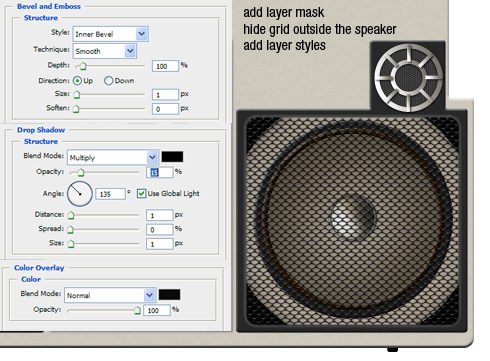Open the Drop Shadow Blend Mode dropdown (Multiply)
The width and height of the screenshot is (490, 361).
[x=112, y=157]
